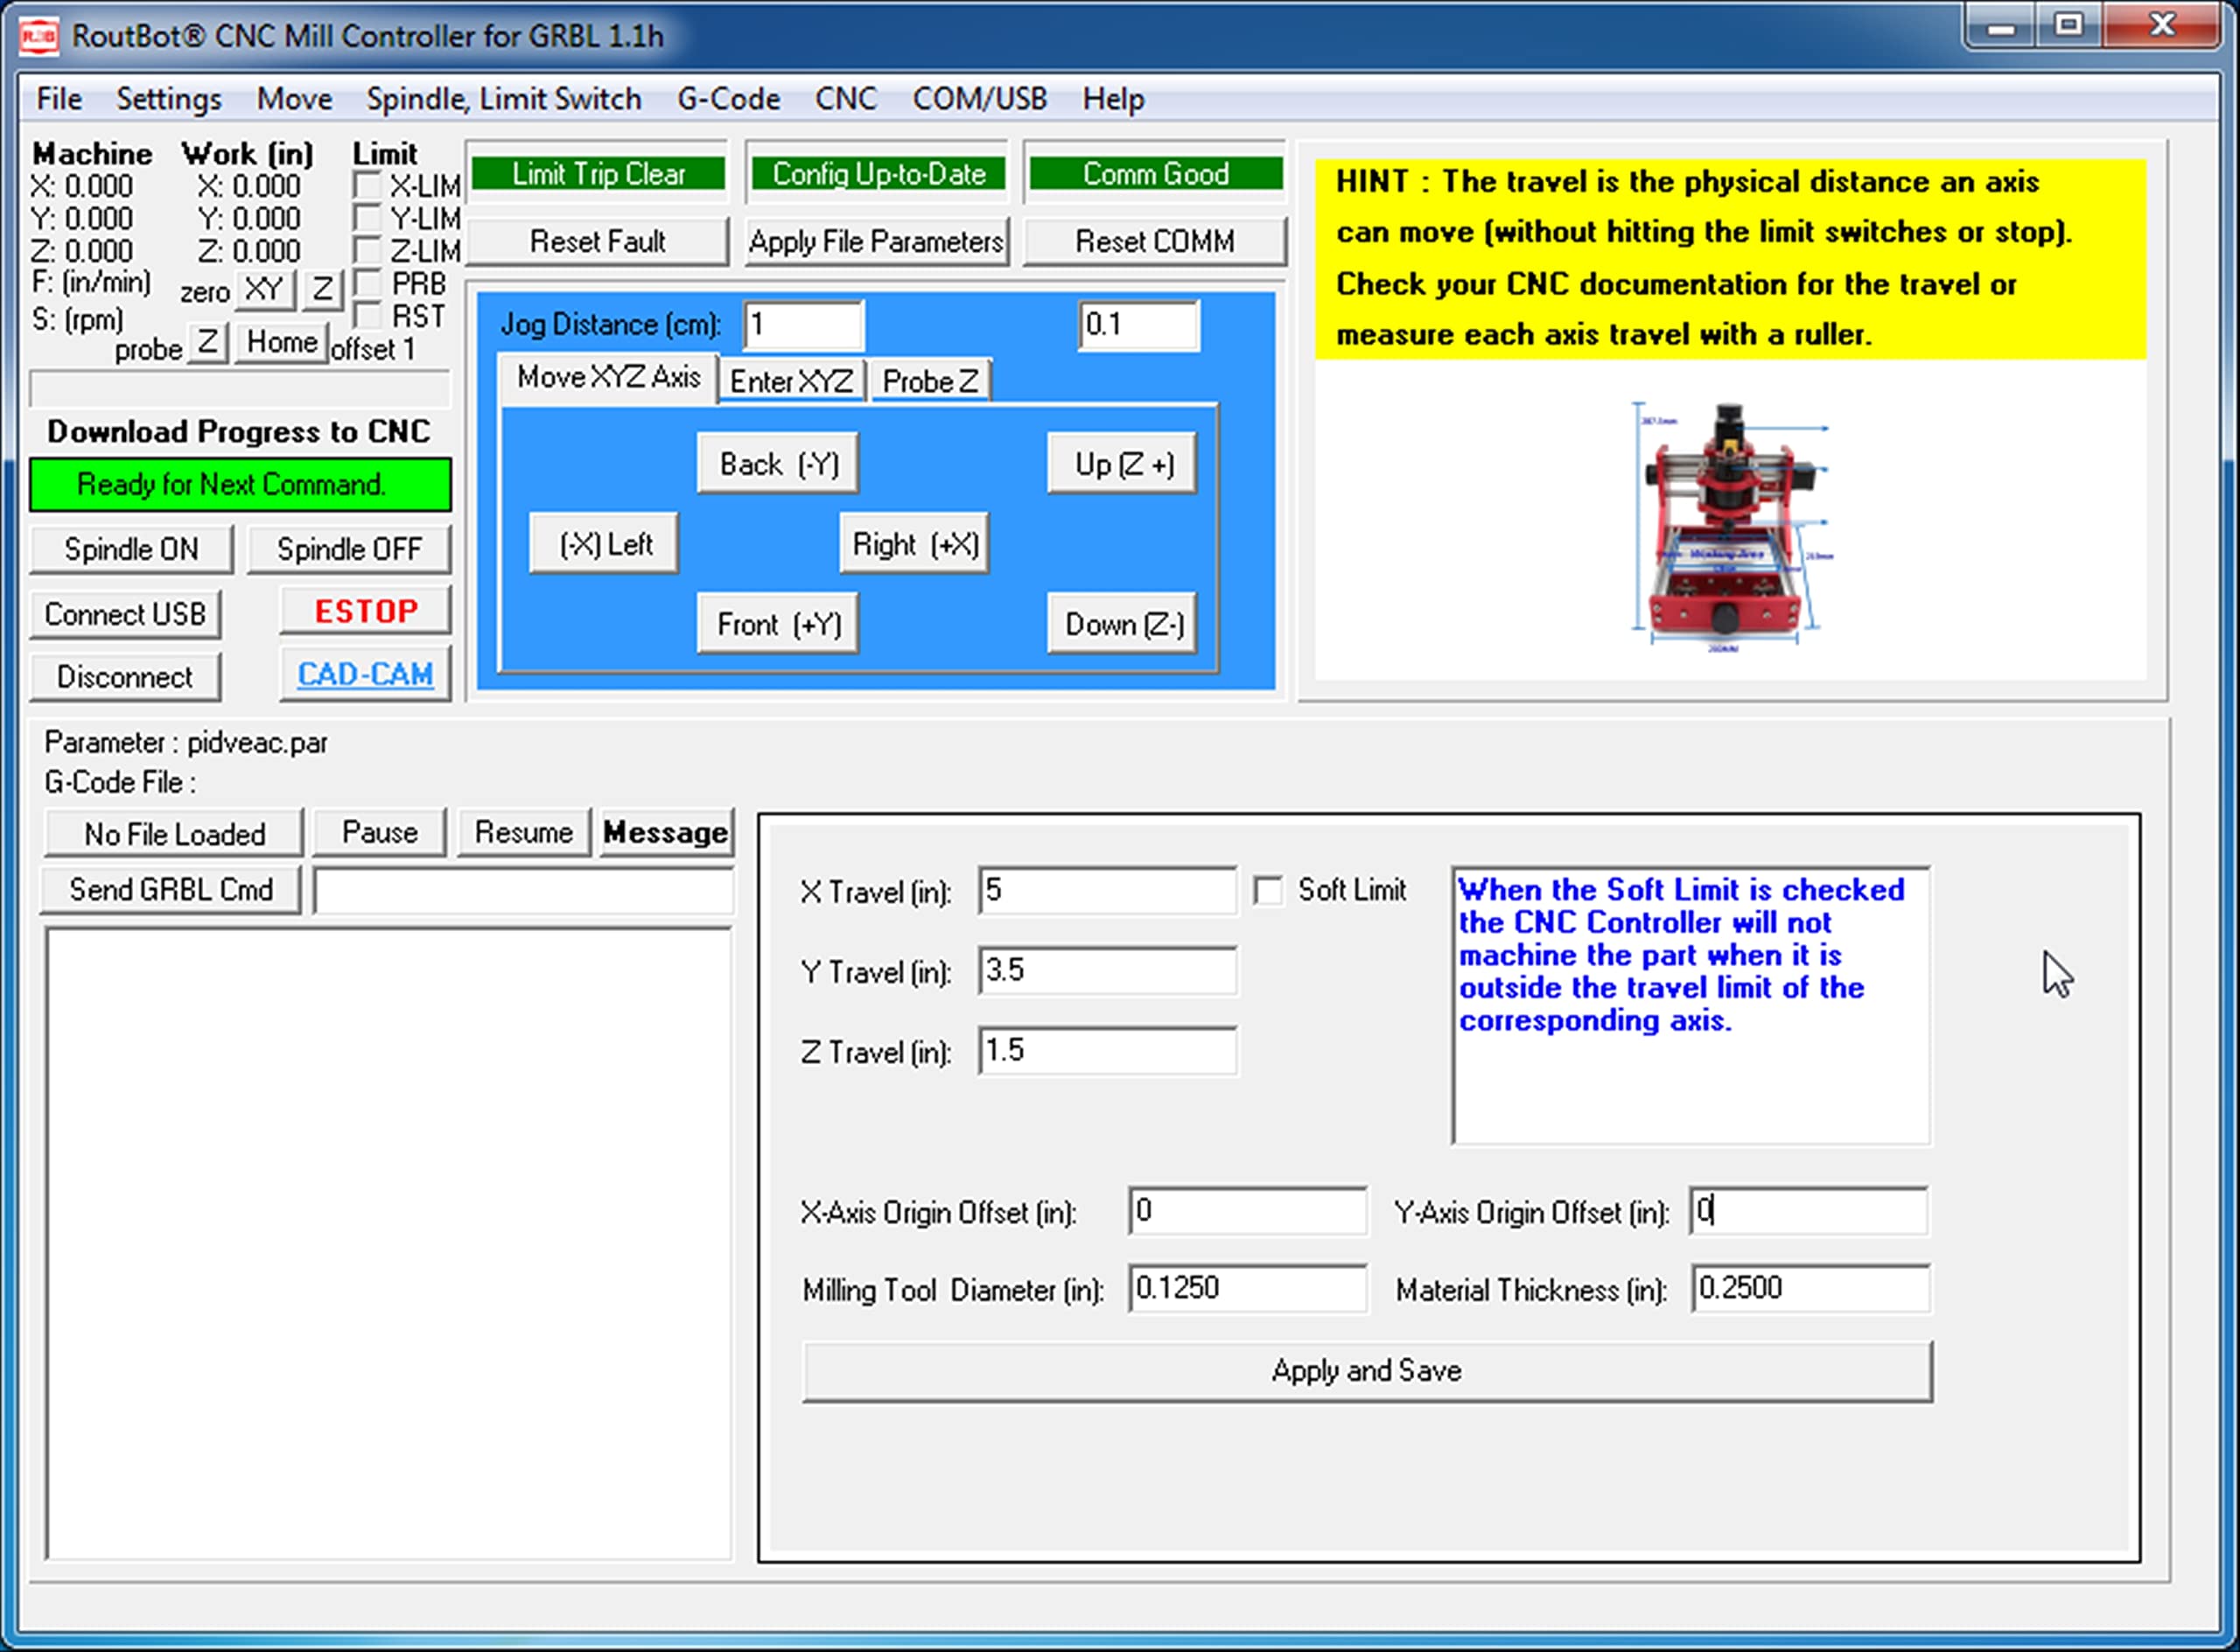Image resolution: width=2240 pixels, height=1652 pixels.
Task: Switch to the Probe Z tab
Action: (x=930, y=381)
